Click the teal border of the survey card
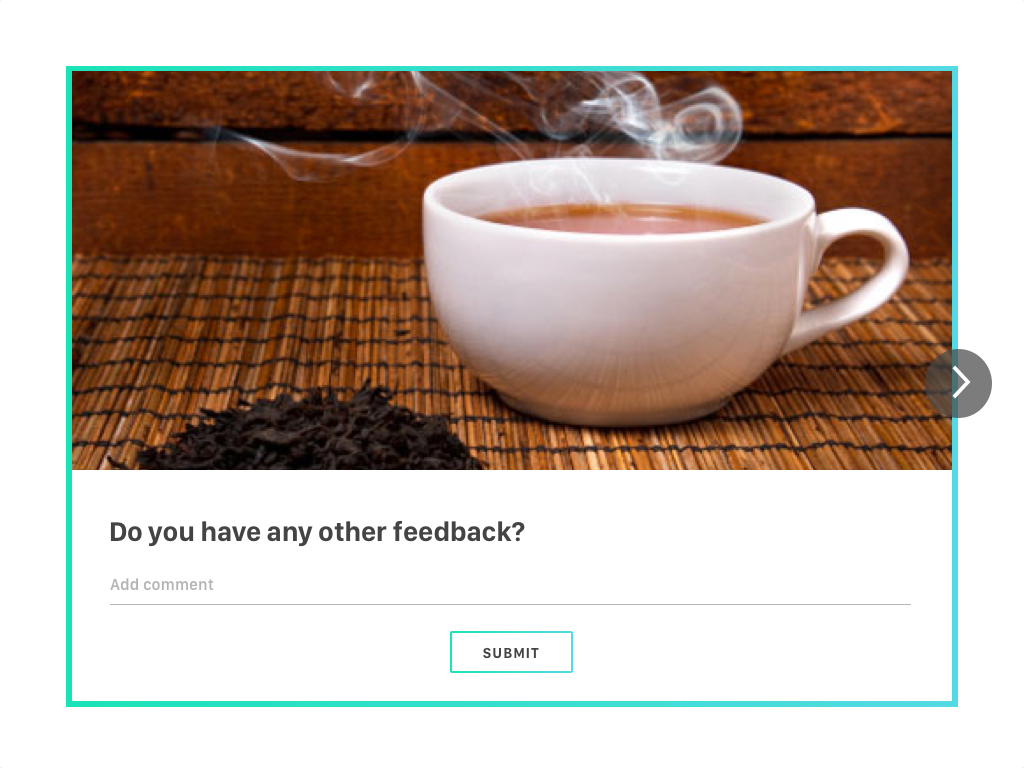The height and width of the screenshot is (768, 1024). (x=511, y=704)
